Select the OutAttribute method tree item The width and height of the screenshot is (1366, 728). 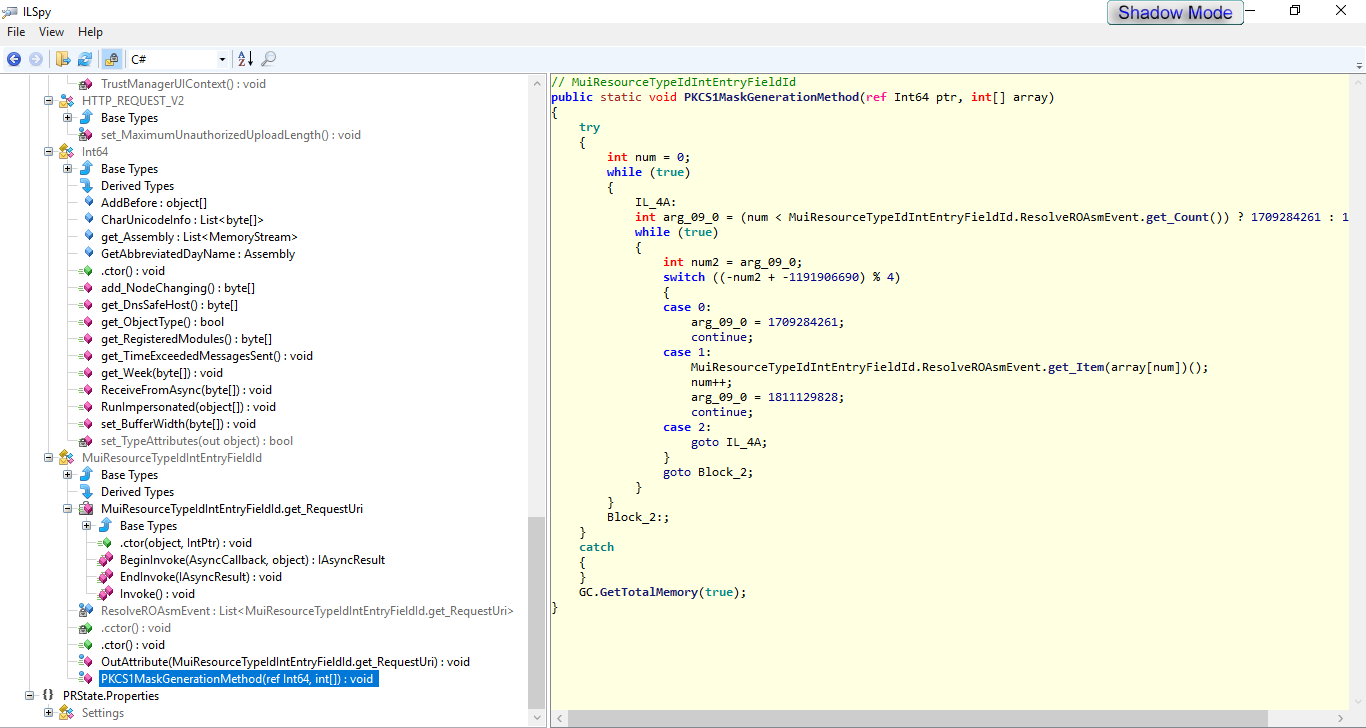pos(285,662)
